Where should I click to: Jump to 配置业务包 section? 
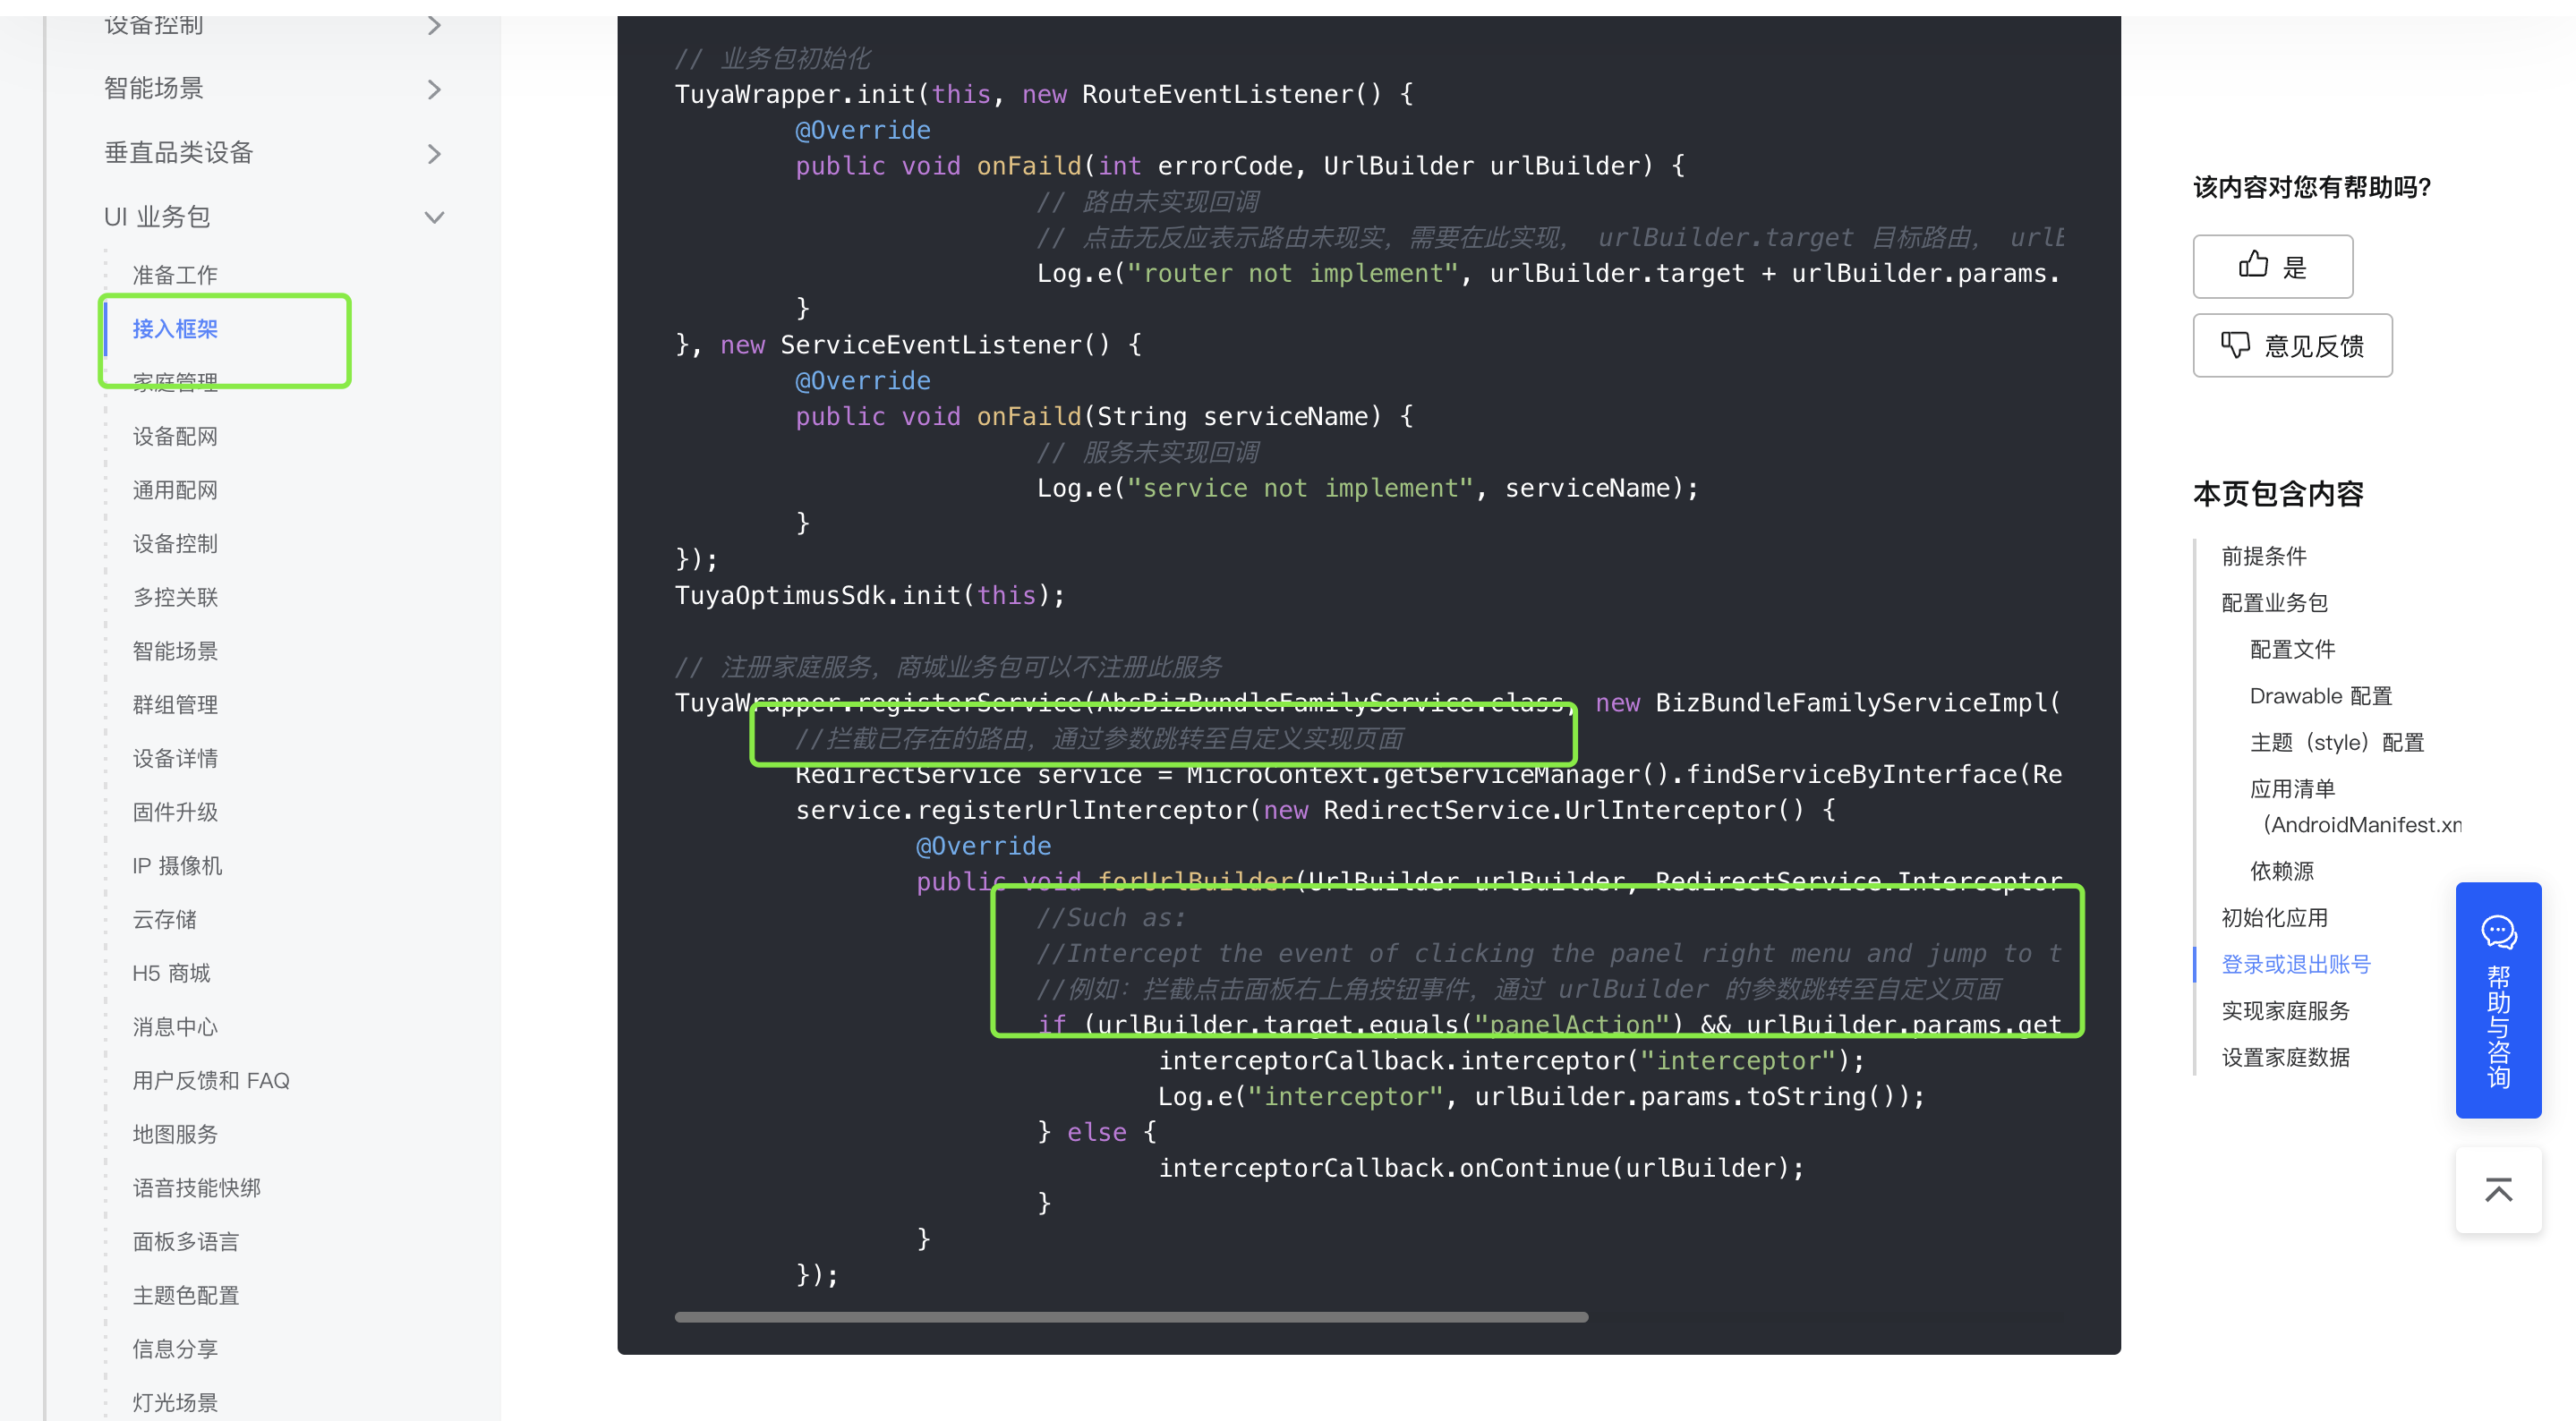point(2274,602)
